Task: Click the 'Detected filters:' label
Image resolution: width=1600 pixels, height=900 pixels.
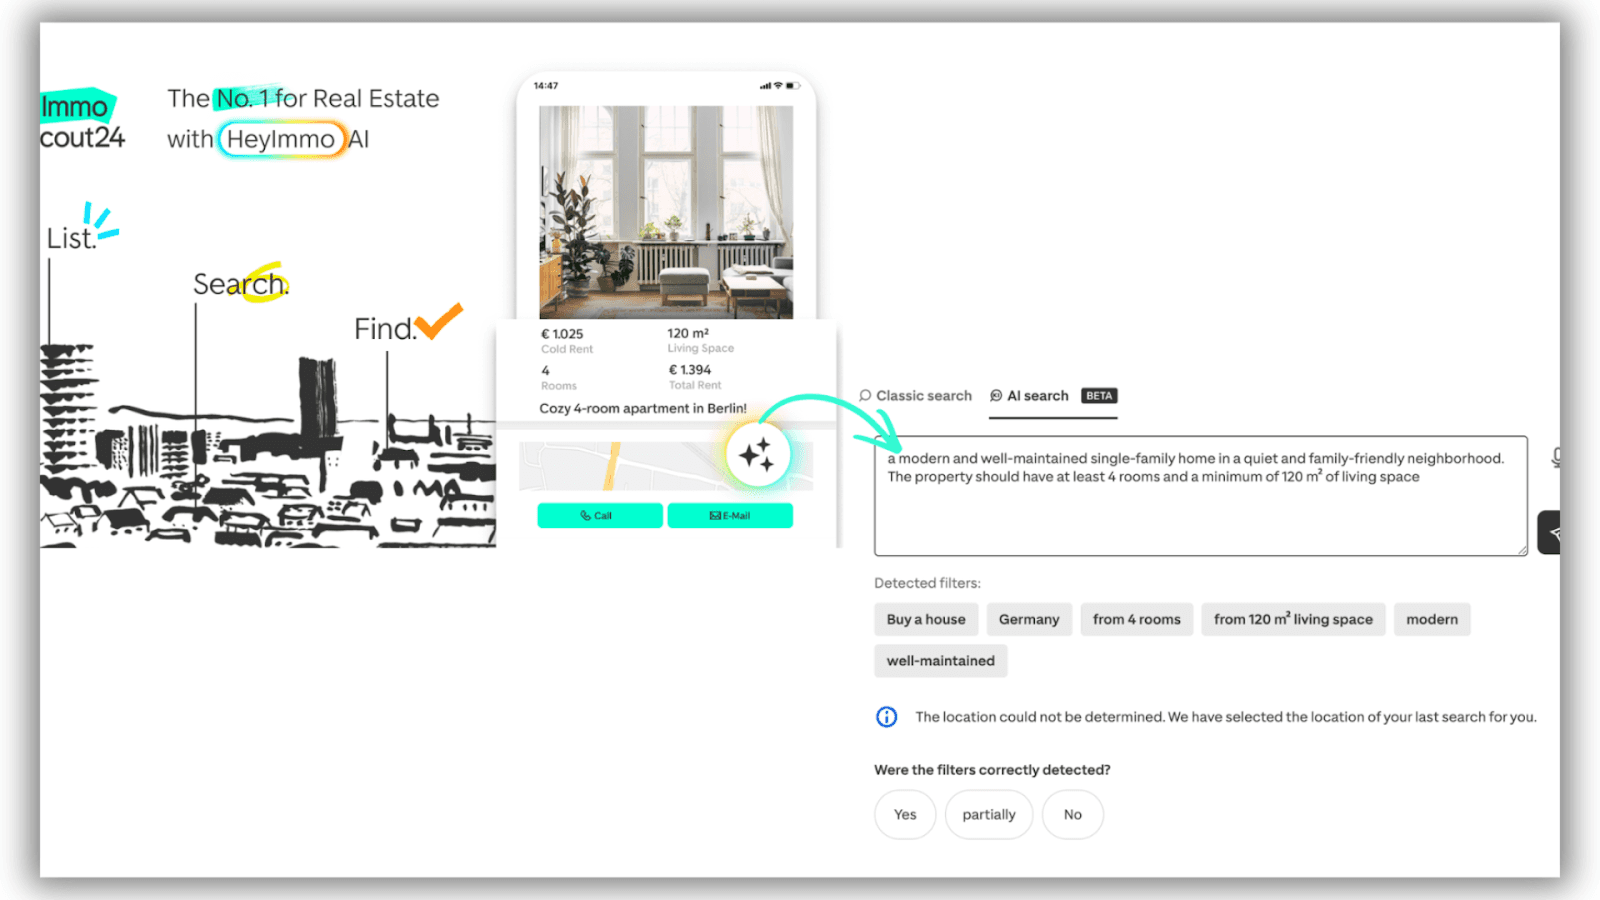Action: (927, 583)
